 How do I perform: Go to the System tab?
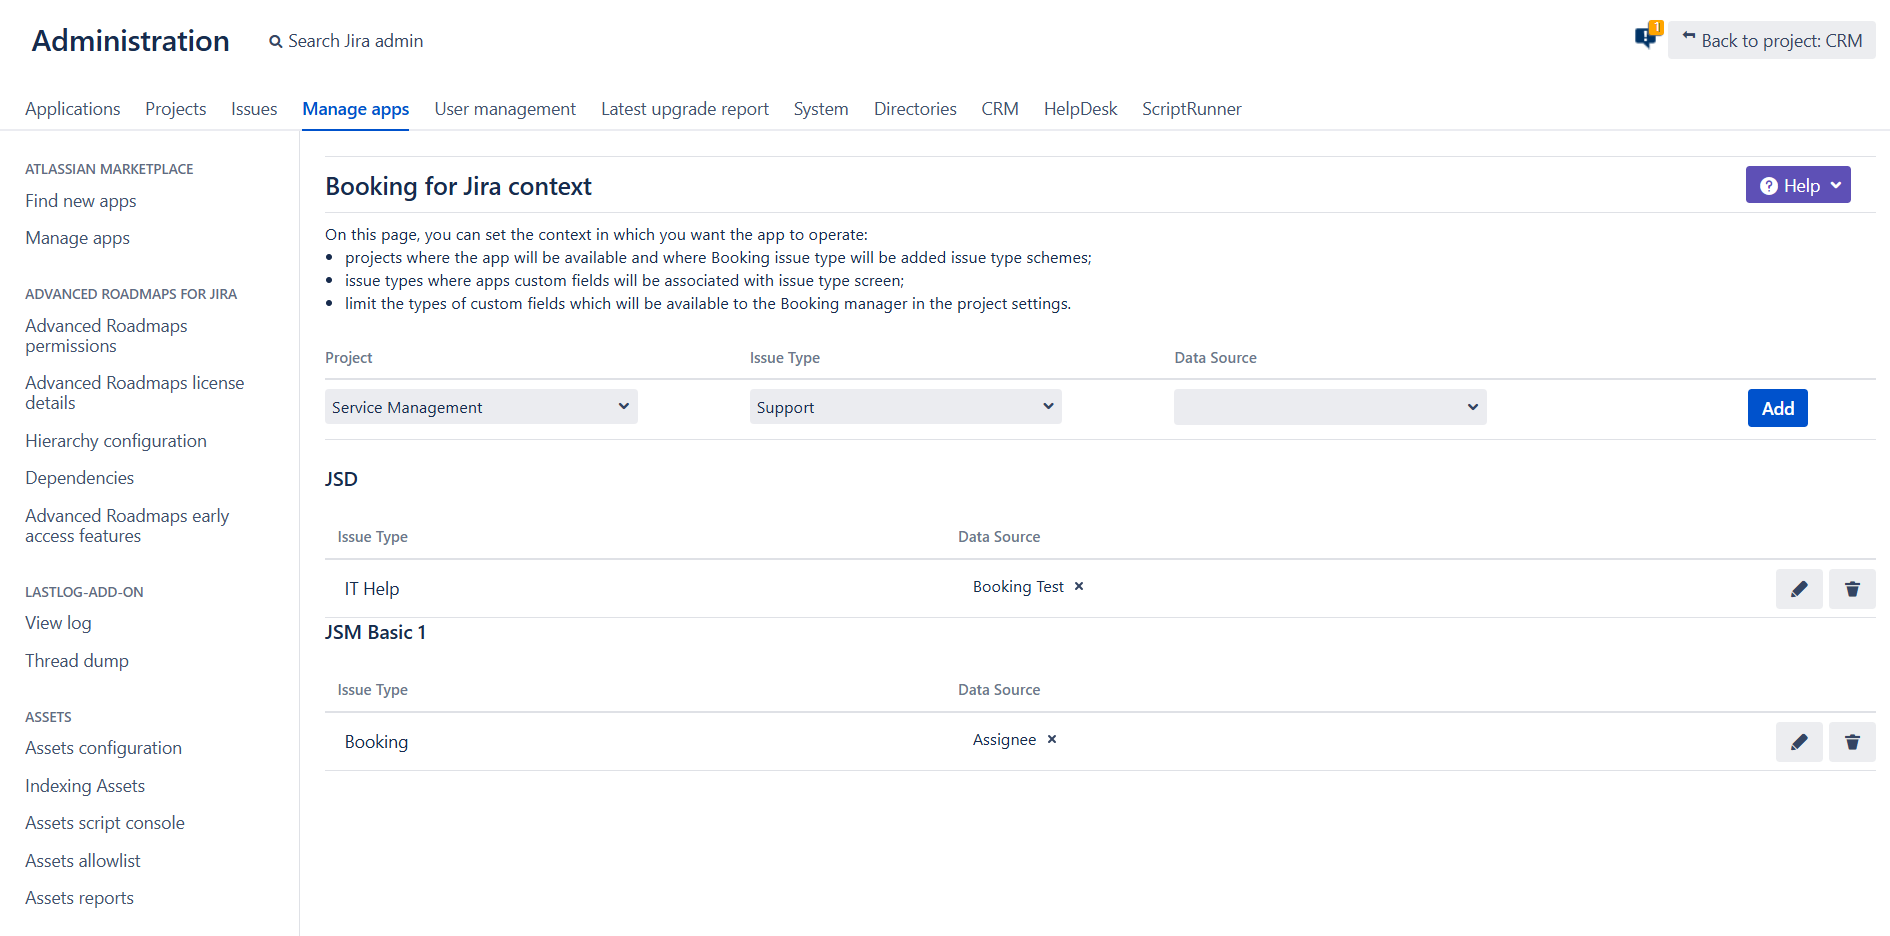click(820, 109)
